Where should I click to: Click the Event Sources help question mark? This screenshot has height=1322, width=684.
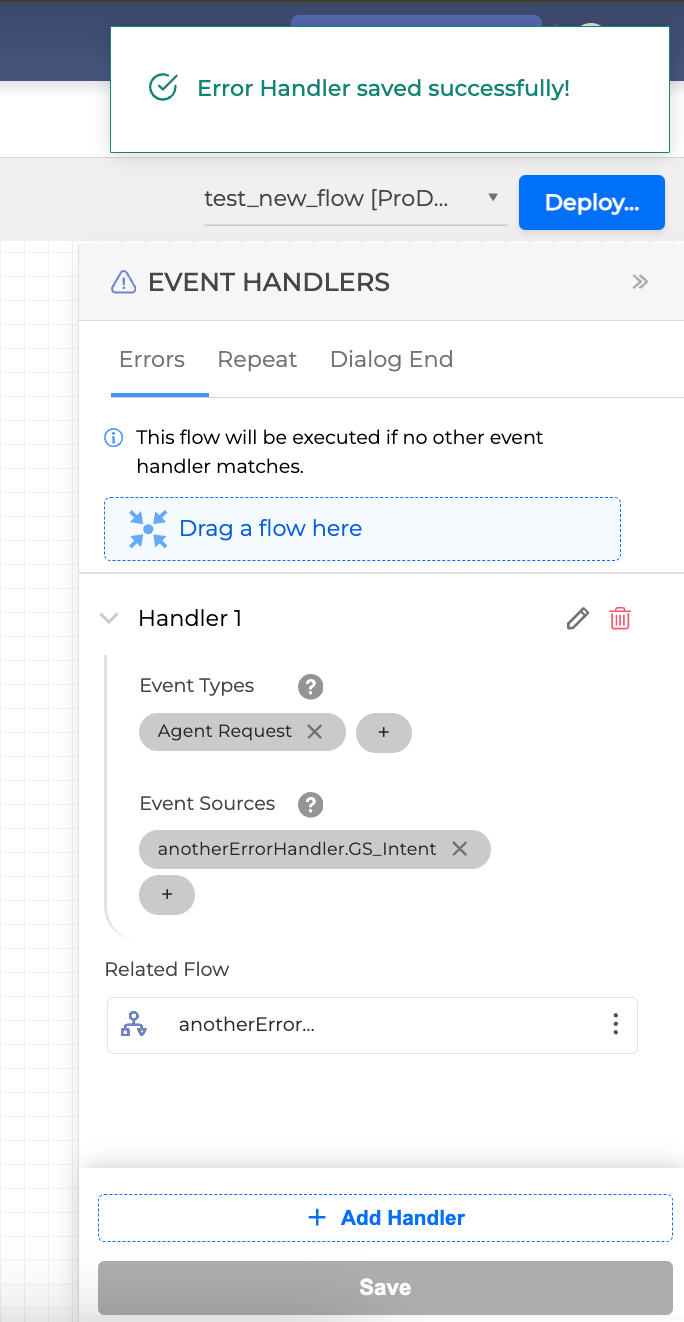coord(311,804)
